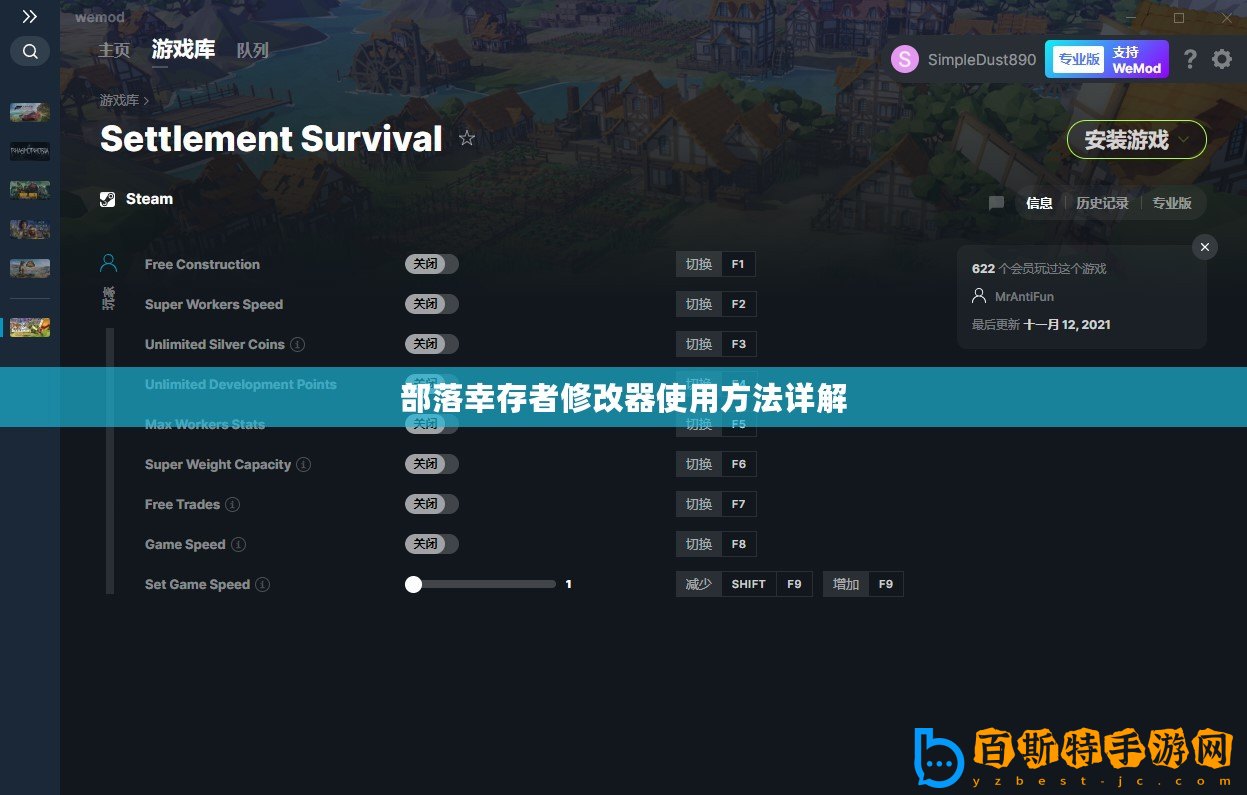Click the 安装游戏 button
1247x795 pixels.
1137,140
